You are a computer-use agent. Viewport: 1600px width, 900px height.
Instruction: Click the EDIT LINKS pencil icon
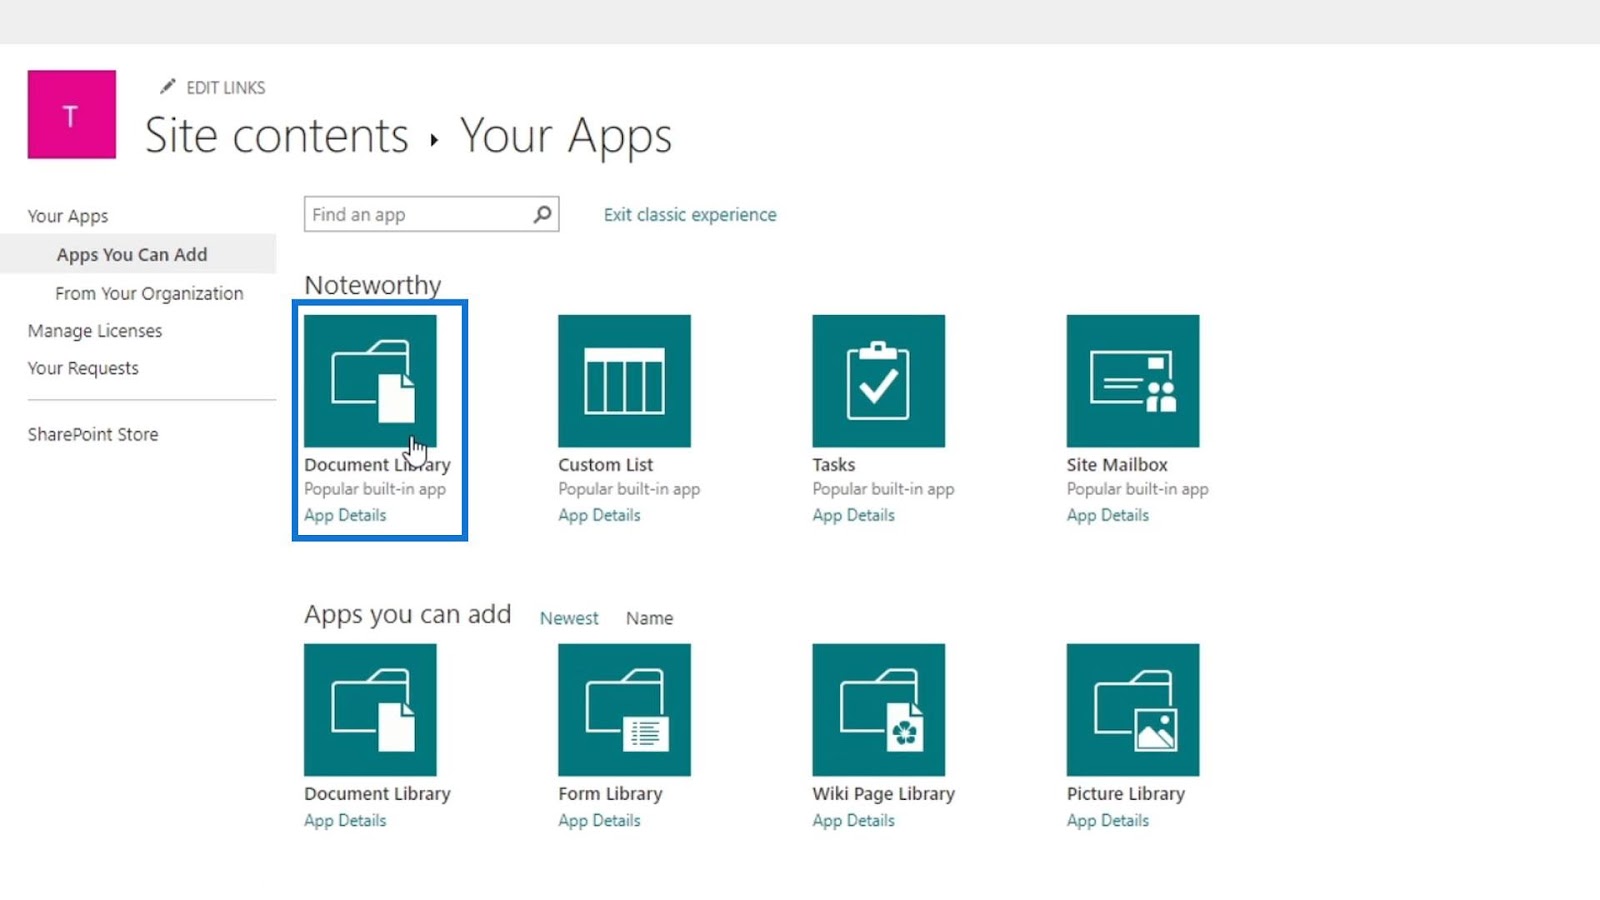point(168,87)
